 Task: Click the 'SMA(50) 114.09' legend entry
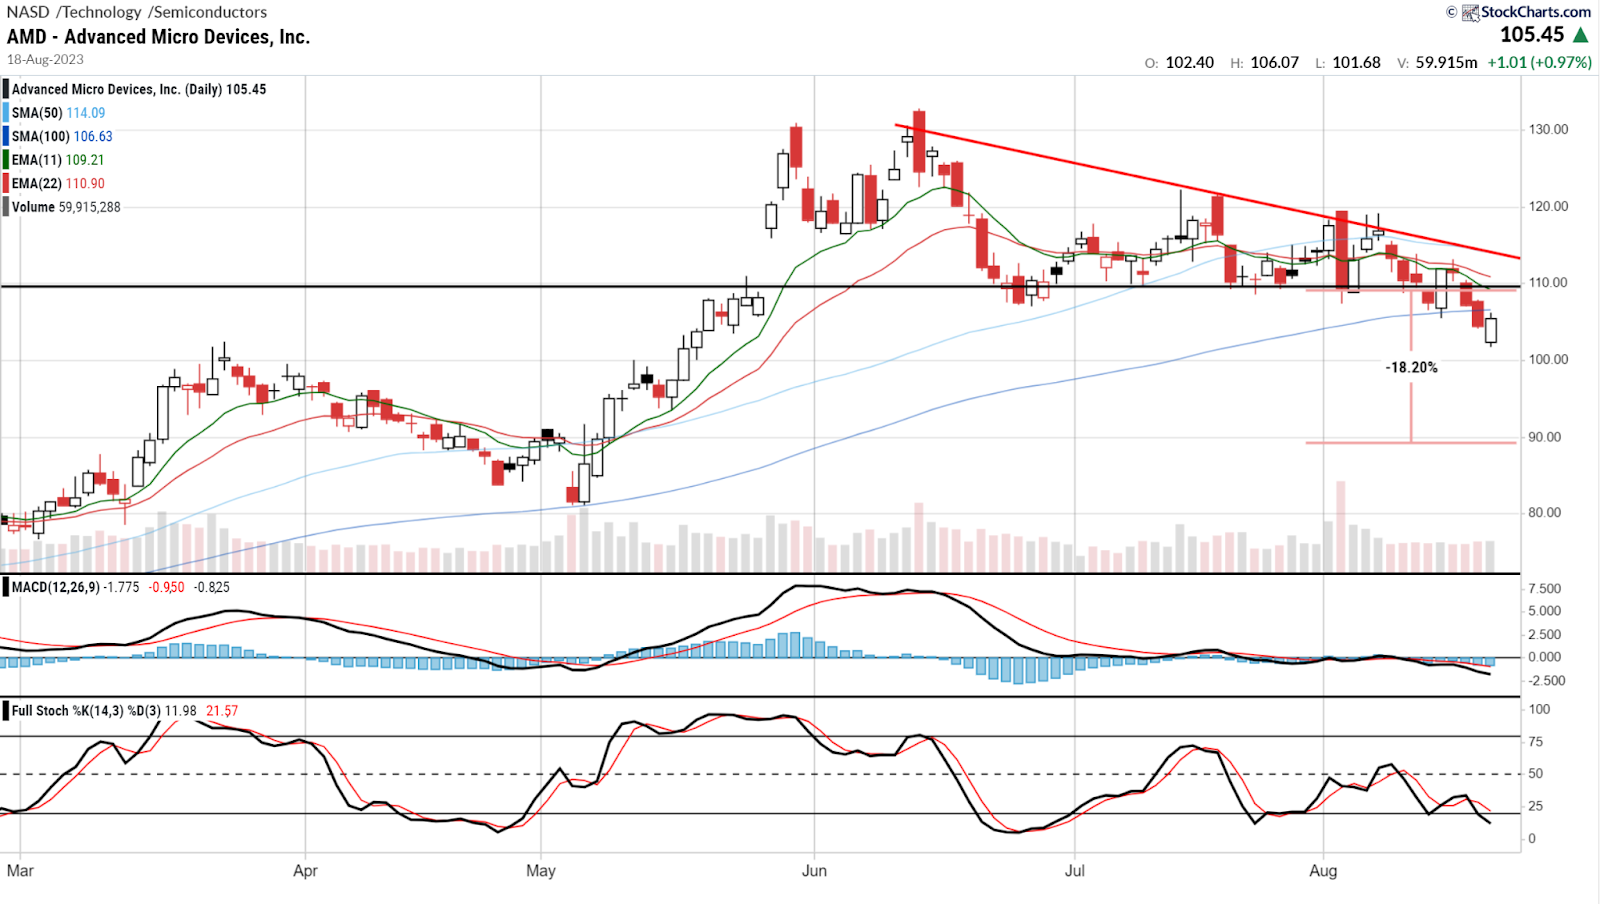coord(58,113)
